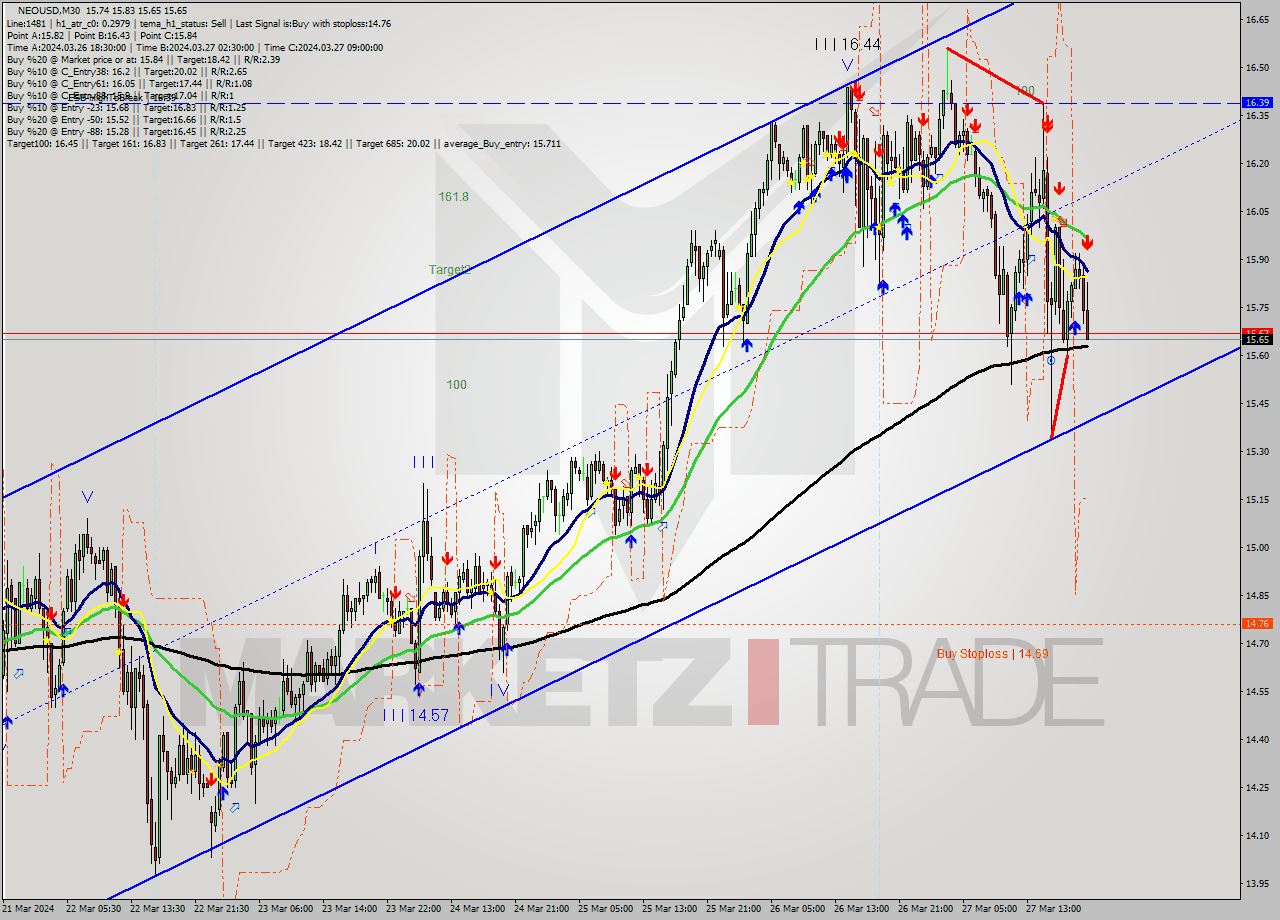Click the green 'Target' label on chart
Image resolution: width=1280 pixels, height=920 pixels.
click(448, 269)
